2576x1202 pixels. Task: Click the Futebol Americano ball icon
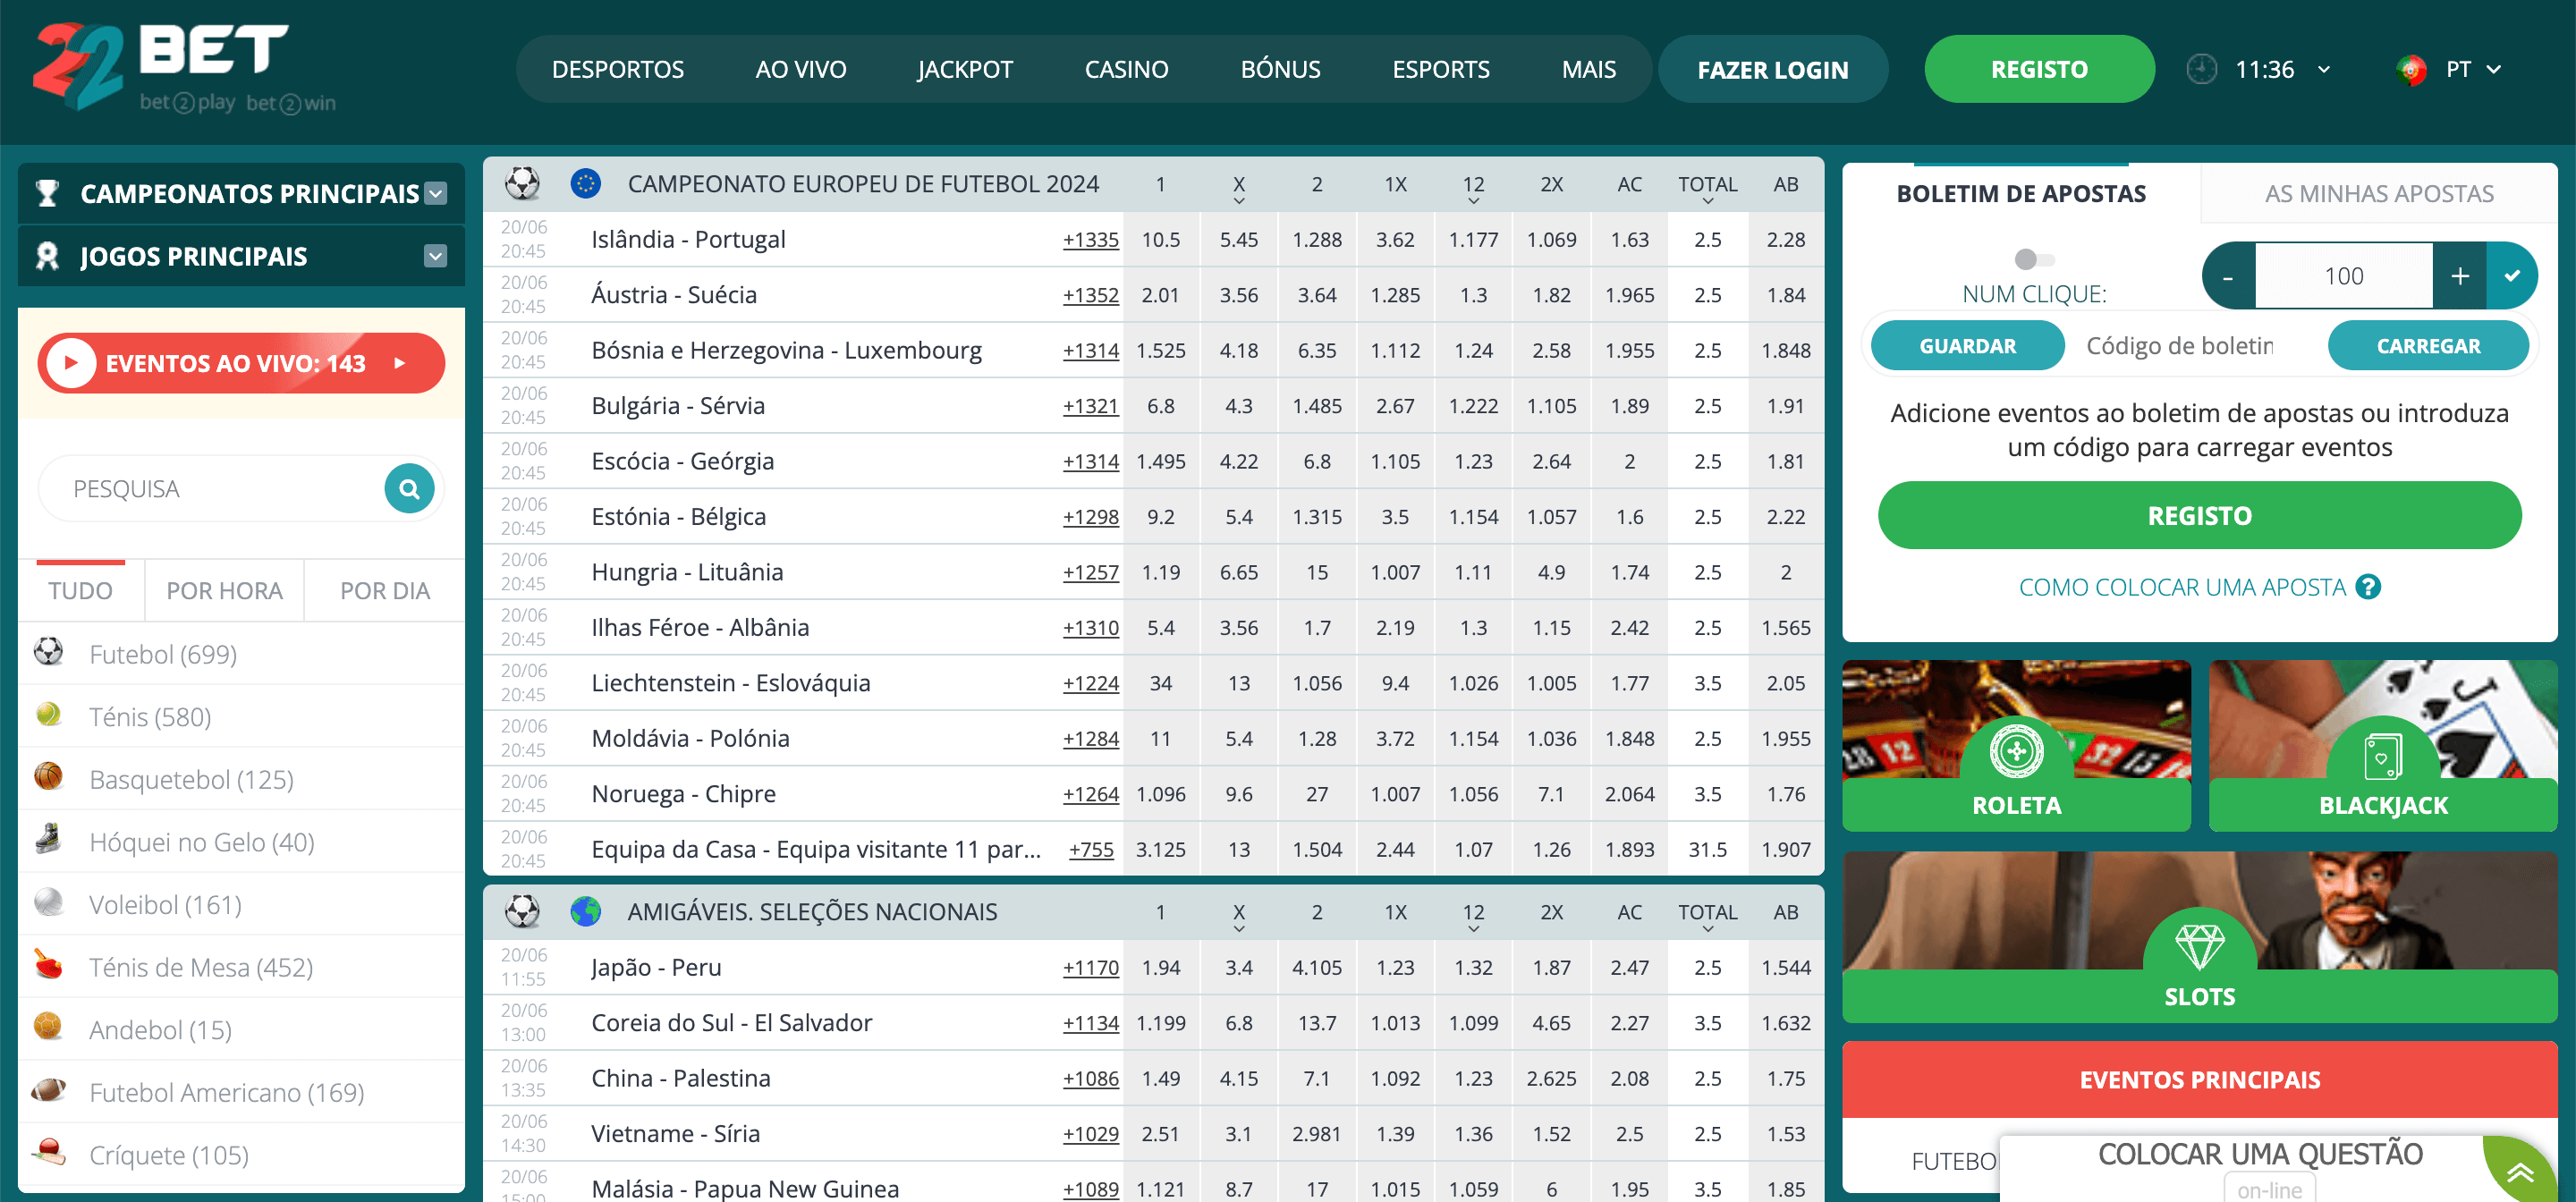coord(48,1090)
